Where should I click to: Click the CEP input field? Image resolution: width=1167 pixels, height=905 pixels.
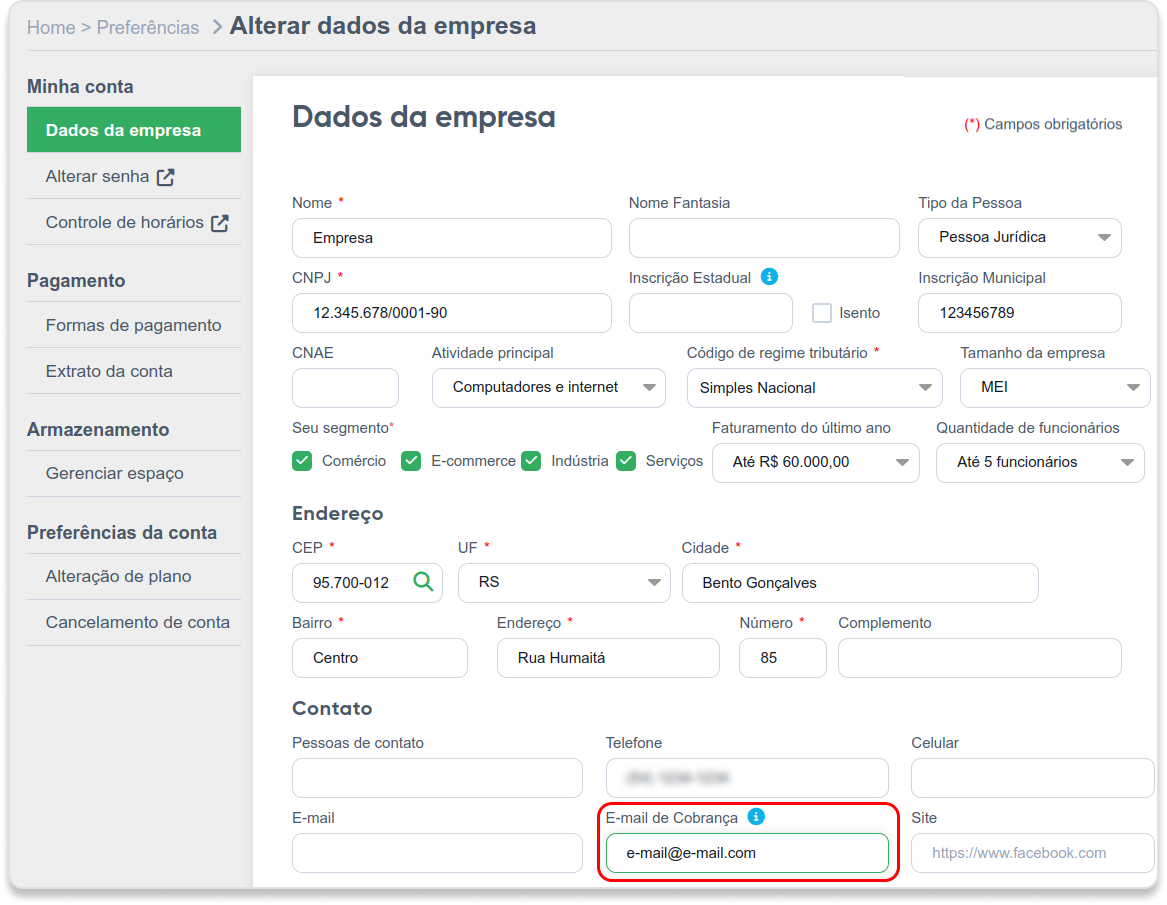click(368, 583)
